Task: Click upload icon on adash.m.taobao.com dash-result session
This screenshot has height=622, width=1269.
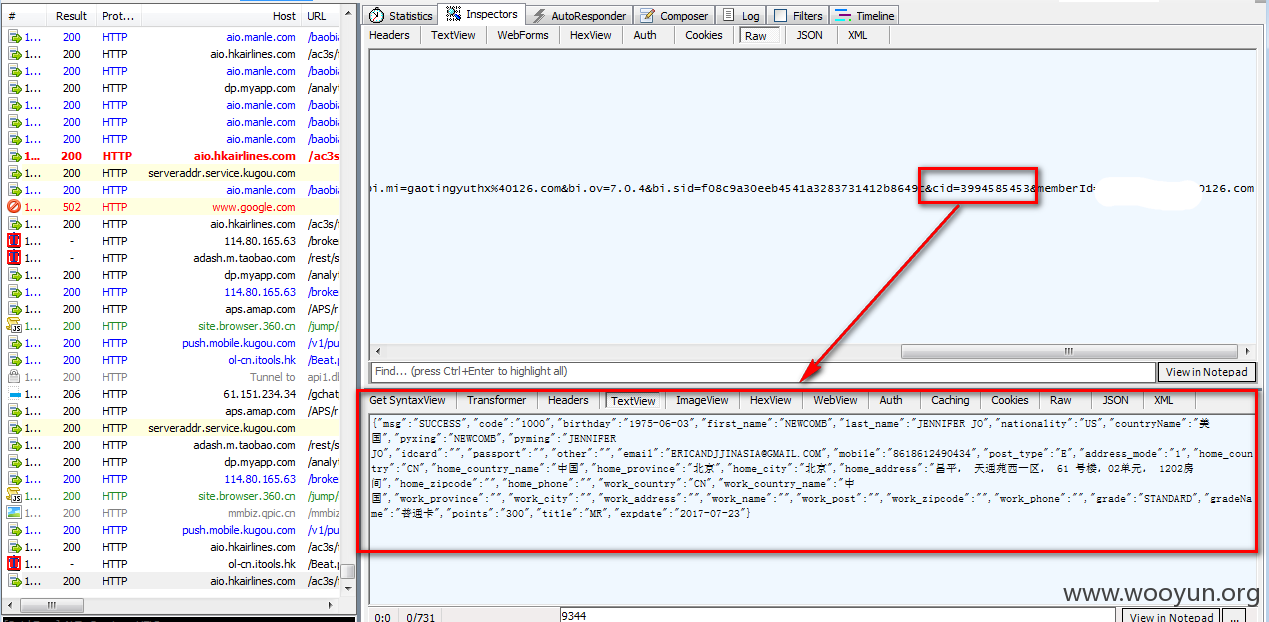Action: [x=15, y=258]
